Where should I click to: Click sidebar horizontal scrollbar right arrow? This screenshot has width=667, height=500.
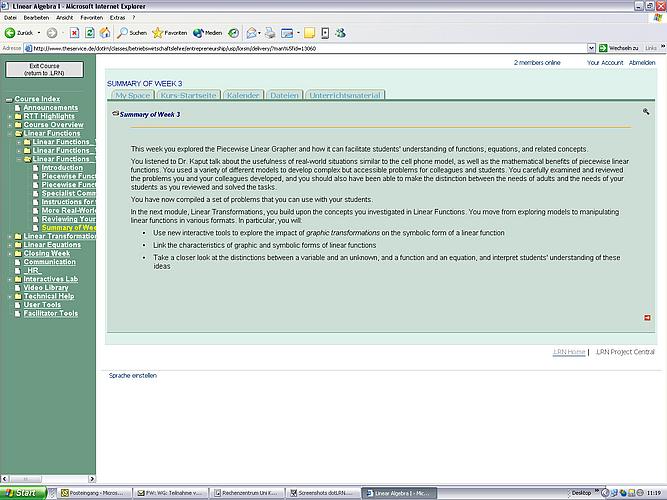click(x=91, y=479)
